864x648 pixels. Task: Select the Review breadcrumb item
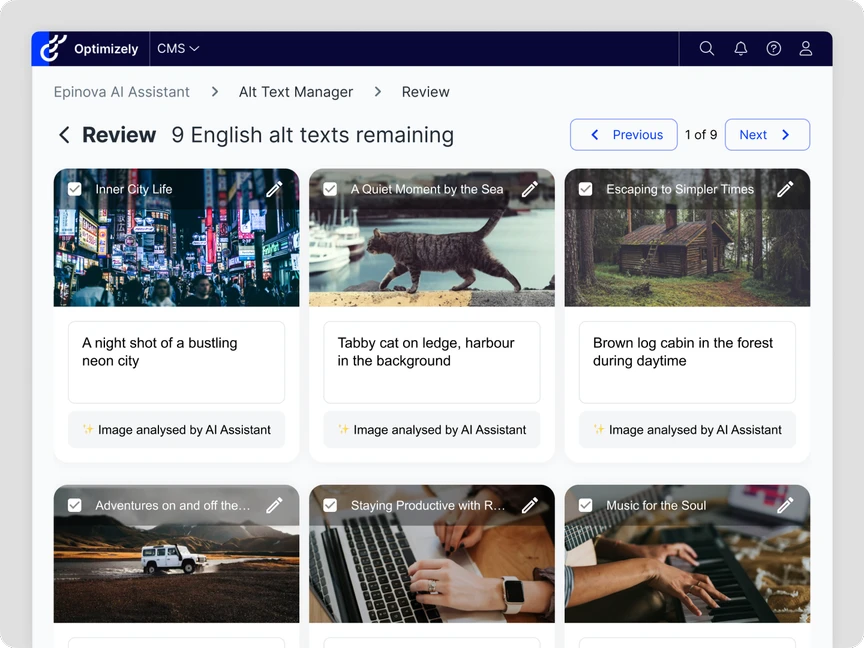[425, 91]
